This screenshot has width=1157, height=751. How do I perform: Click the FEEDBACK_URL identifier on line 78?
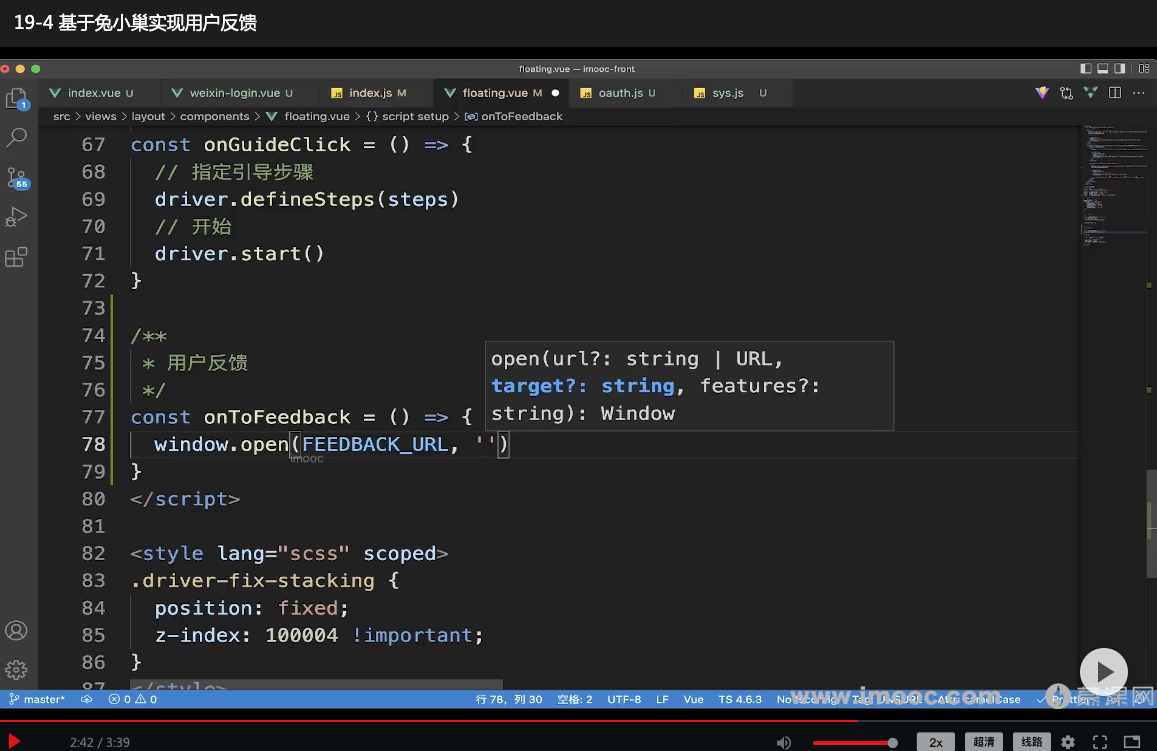pyautogui.click(x=375, y=444)
